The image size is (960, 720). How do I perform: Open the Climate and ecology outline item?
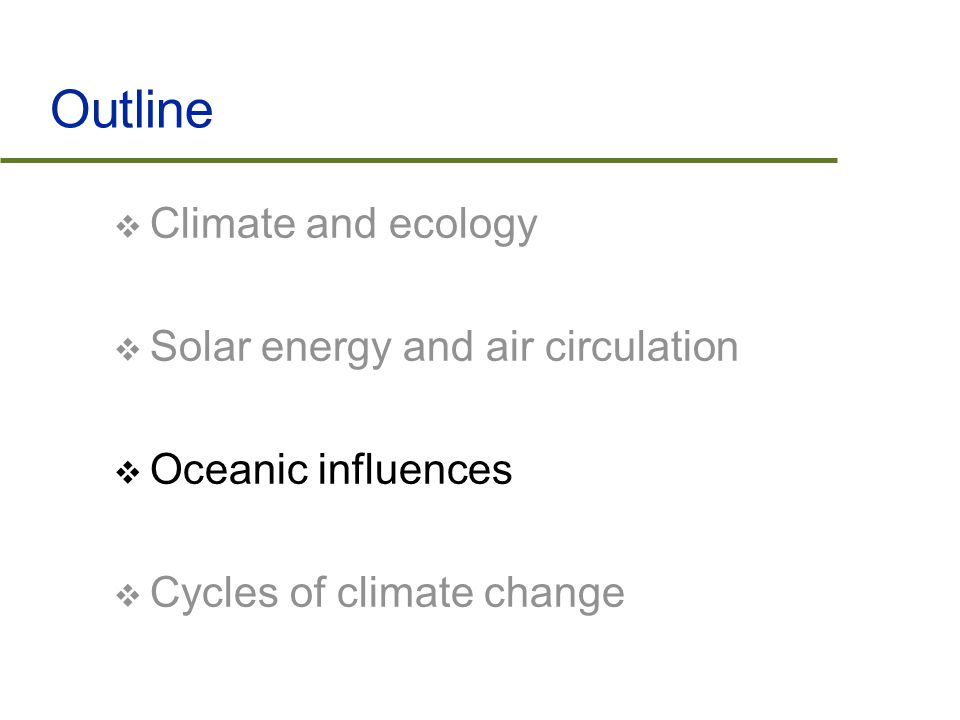click(x=343, y=225)
